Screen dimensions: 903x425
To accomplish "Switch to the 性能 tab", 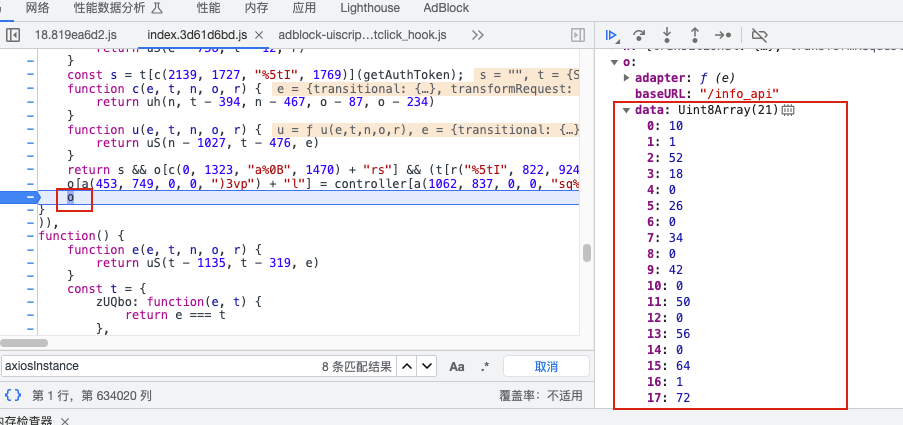I will [208, 8].
